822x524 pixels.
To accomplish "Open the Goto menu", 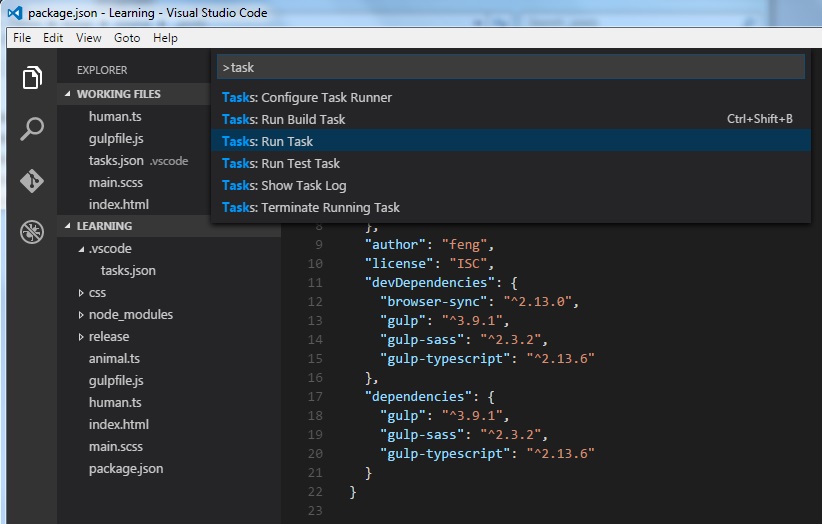I will [x=127, y=38].
